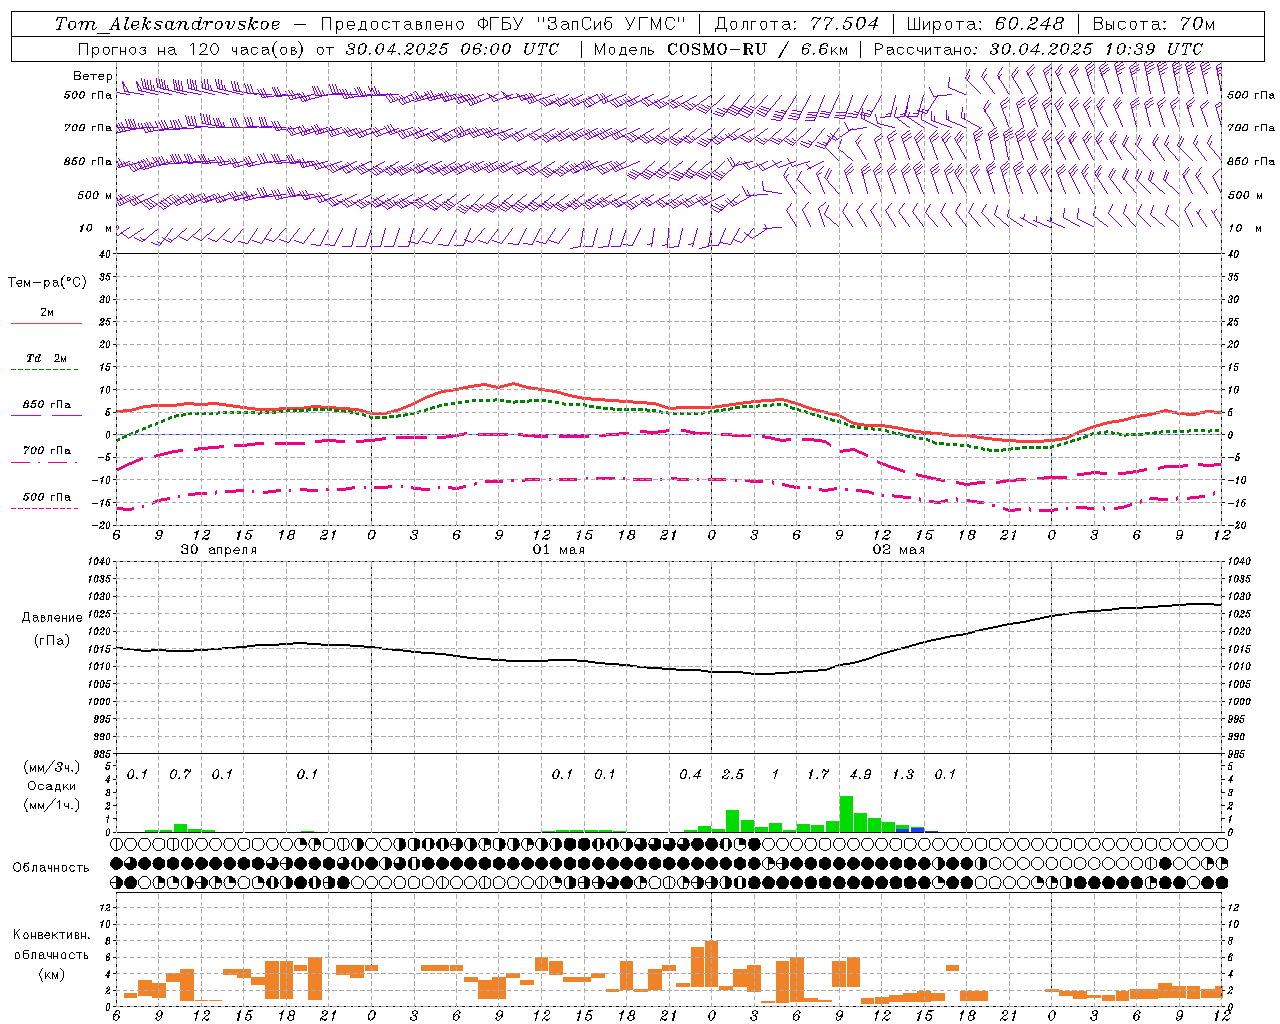Click the Рассчитано: 30.04.2025 10:39 UTC timestamp
Image resolution: width=1280 pixels, height=1024 pixels.
pyautogui.click(x=1039, y=48)
